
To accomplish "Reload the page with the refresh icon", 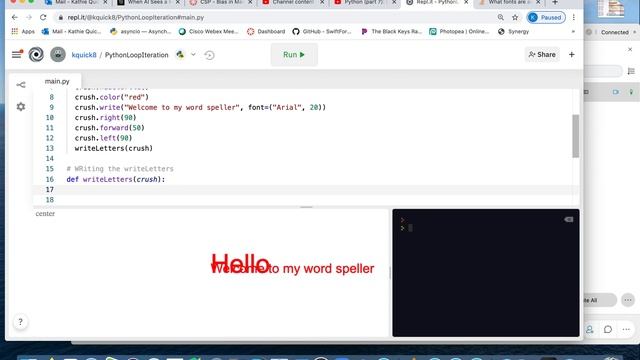I will (43, 17).
